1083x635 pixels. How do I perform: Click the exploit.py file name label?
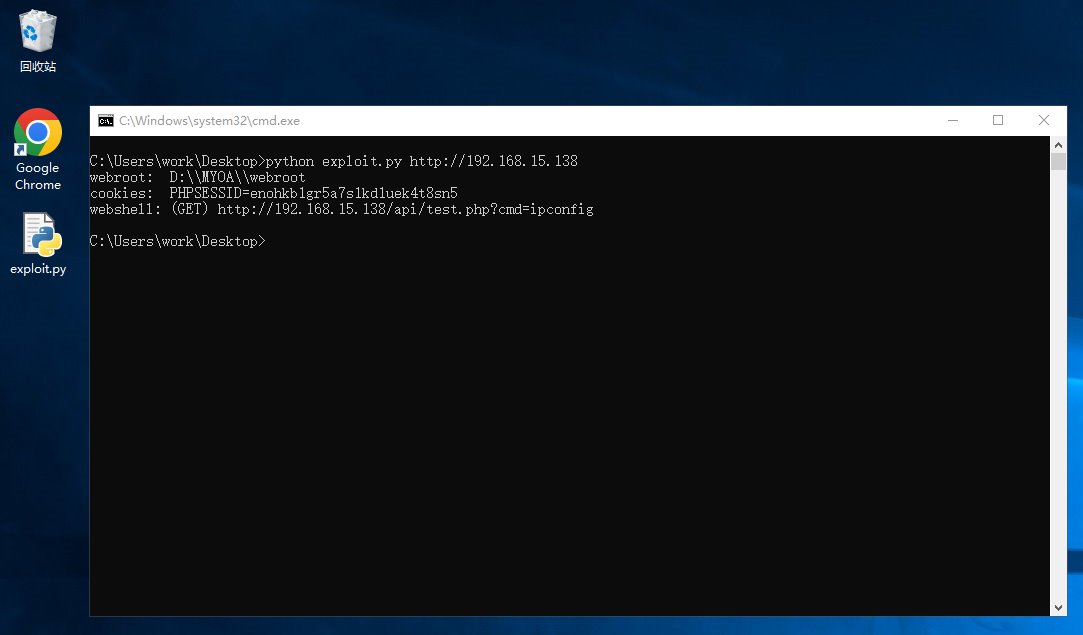[x=38, y=269]
